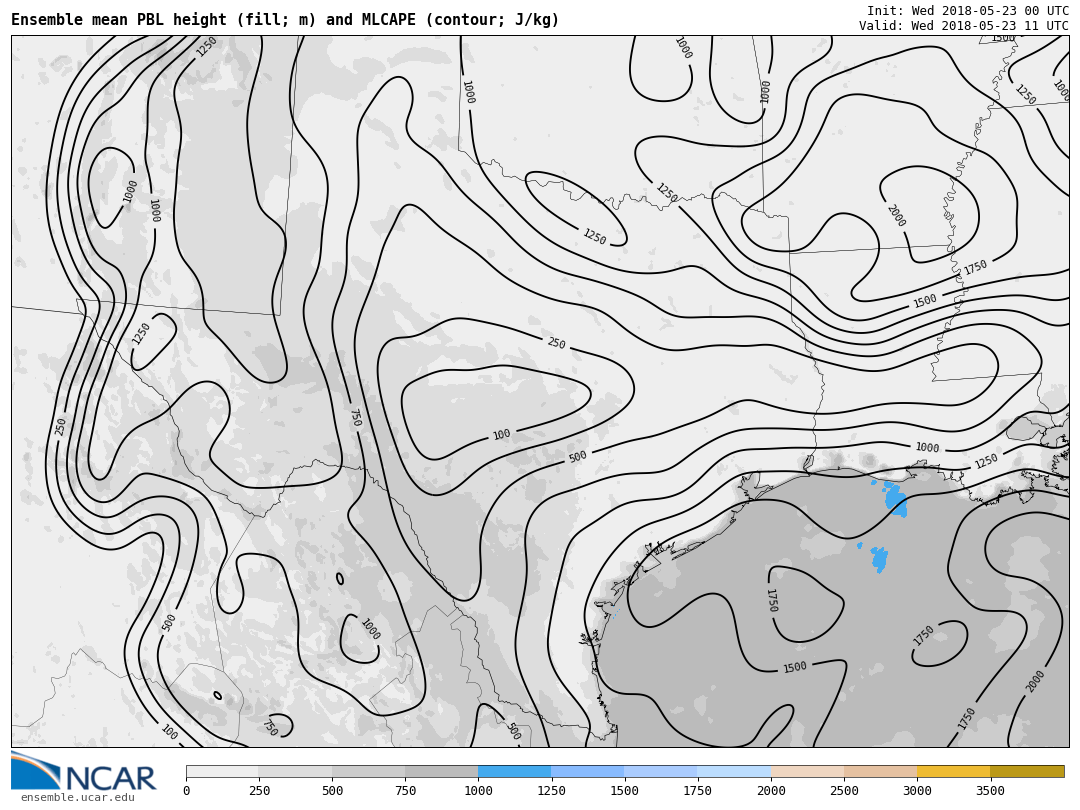Click the '2000' colorbar tick label
Screen dimensions: 1080x810
pos(771,791)
